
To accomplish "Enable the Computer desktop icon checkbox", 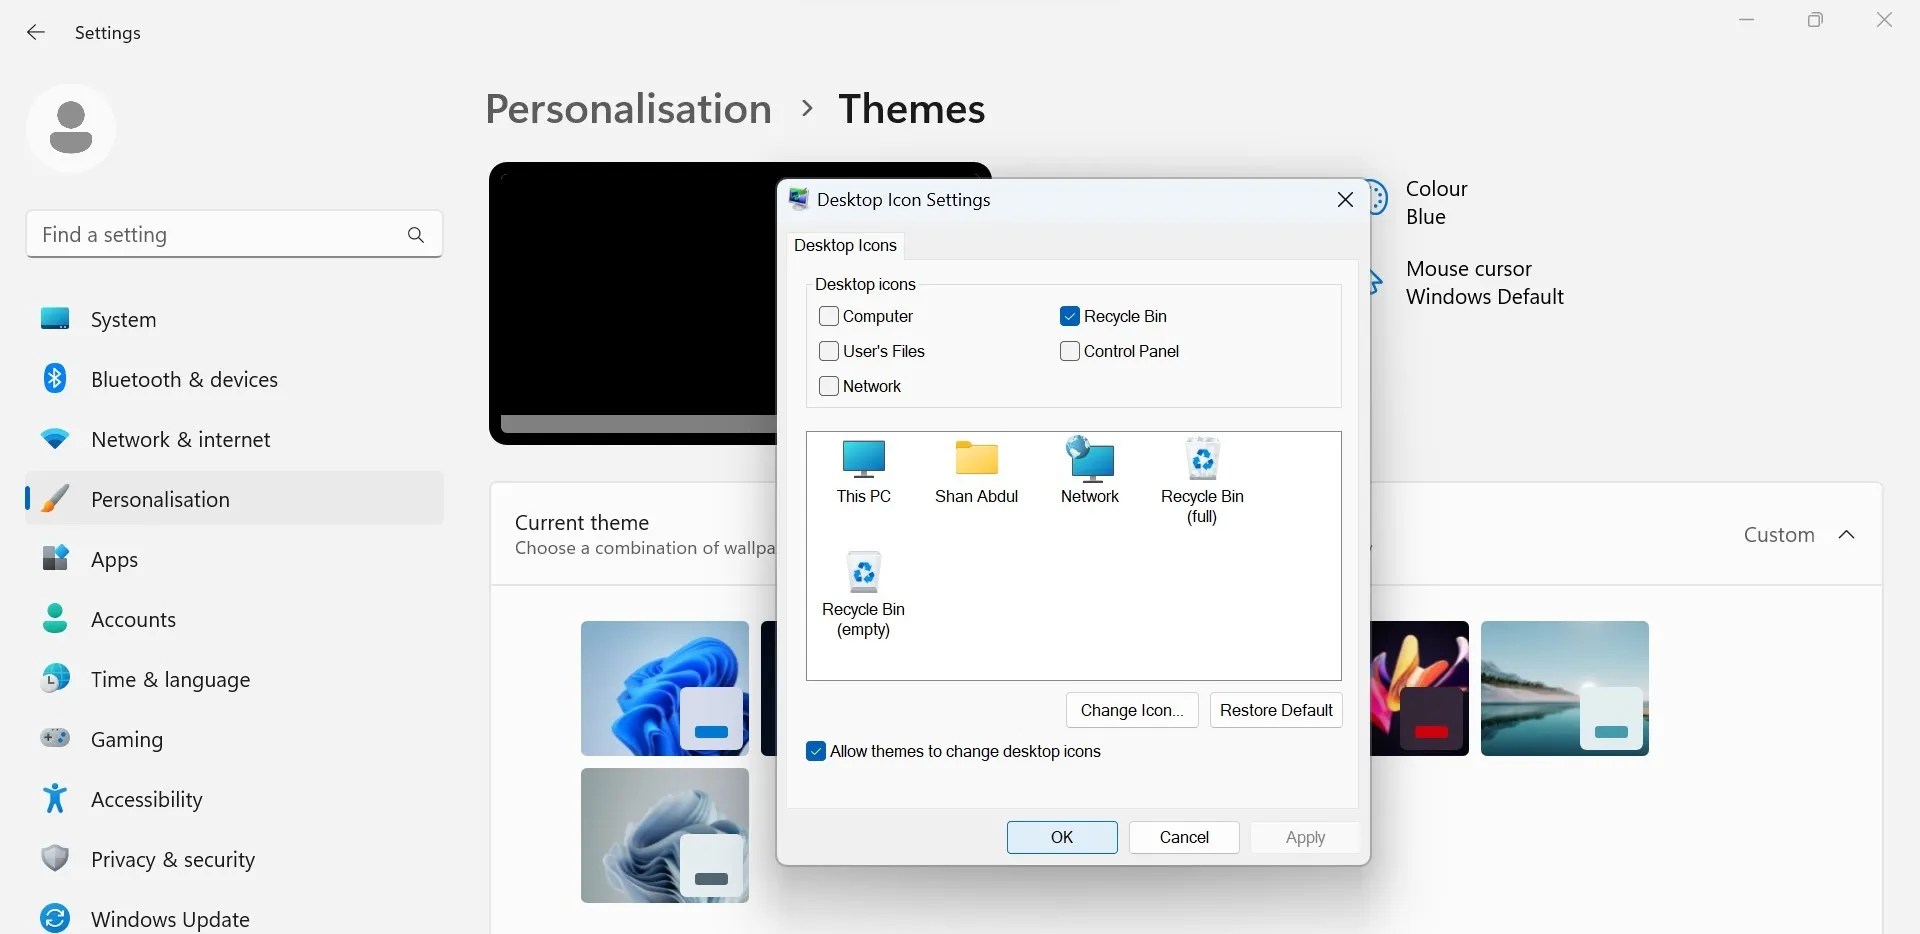I will point(829,316).
